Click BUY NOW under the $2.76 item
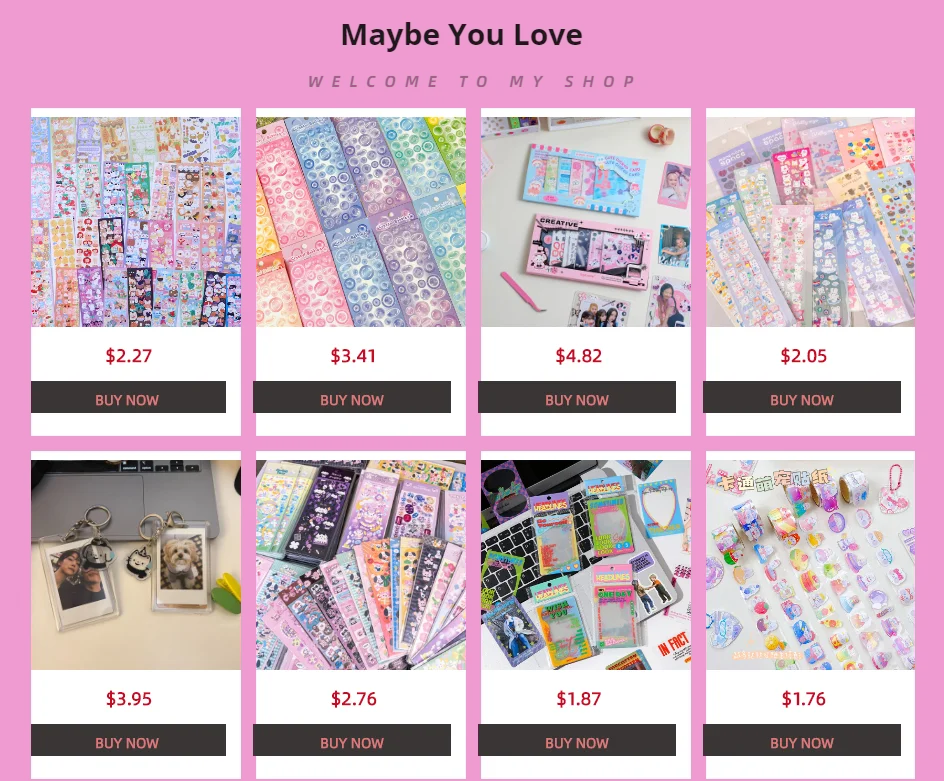 click(352, 740)
